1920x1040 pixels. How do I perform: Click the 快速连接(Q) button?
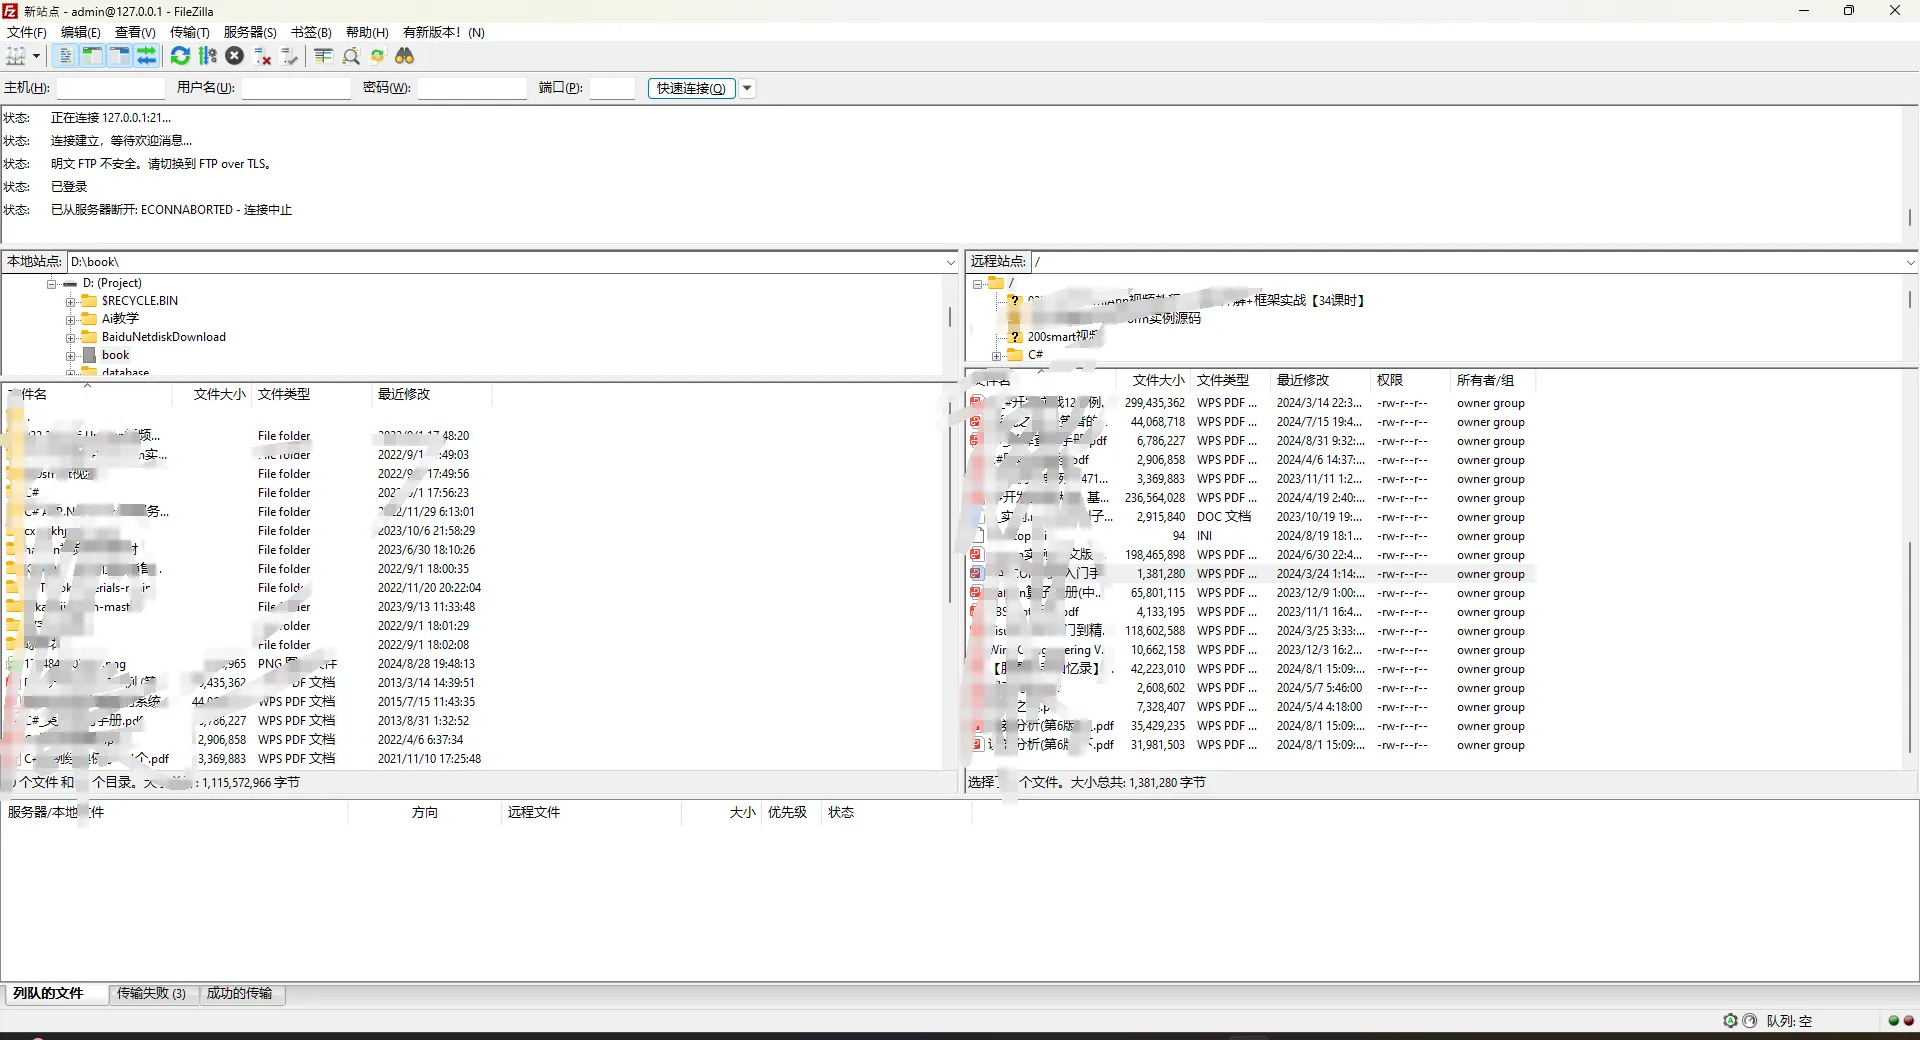click(691, 89)
